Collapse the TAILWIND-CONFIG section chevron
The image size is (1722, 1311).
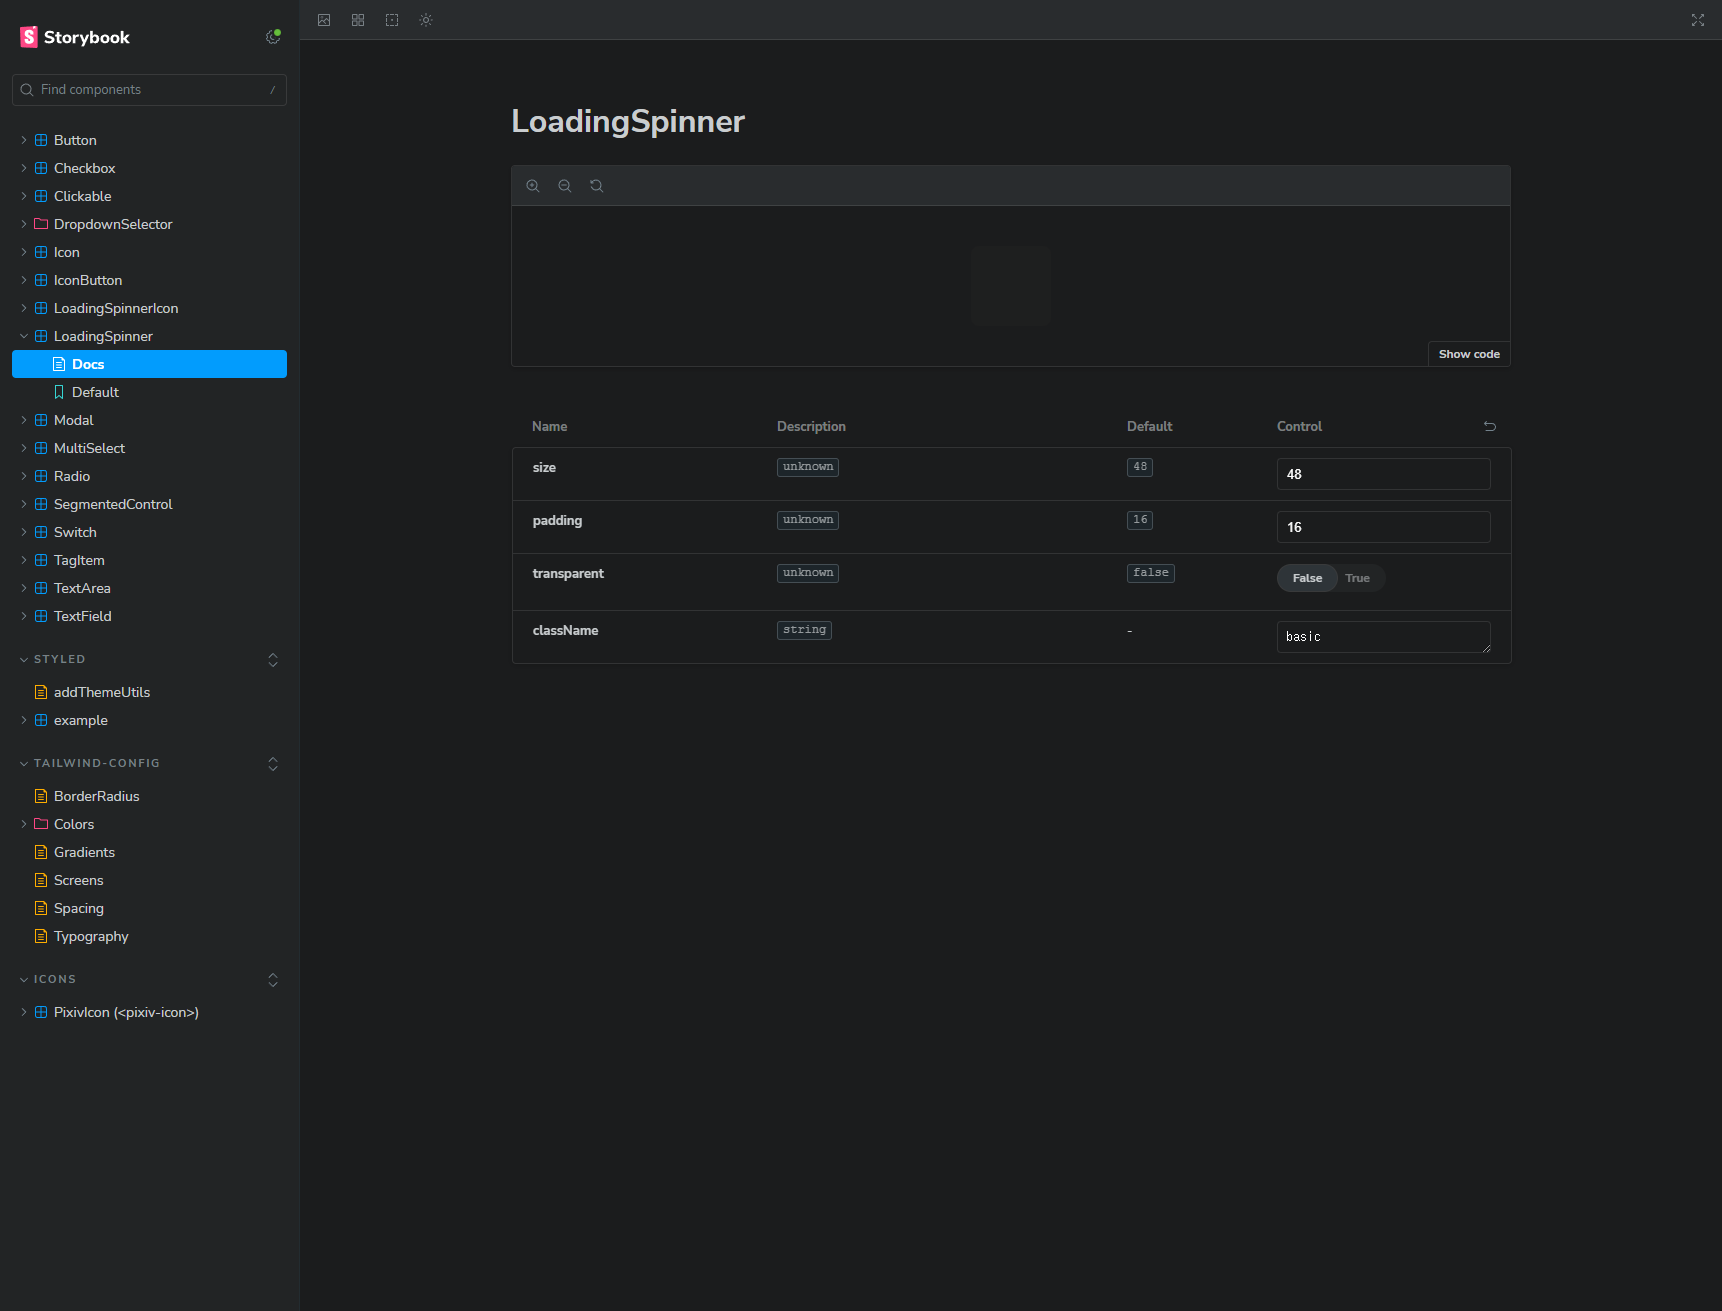pos(24,764)
